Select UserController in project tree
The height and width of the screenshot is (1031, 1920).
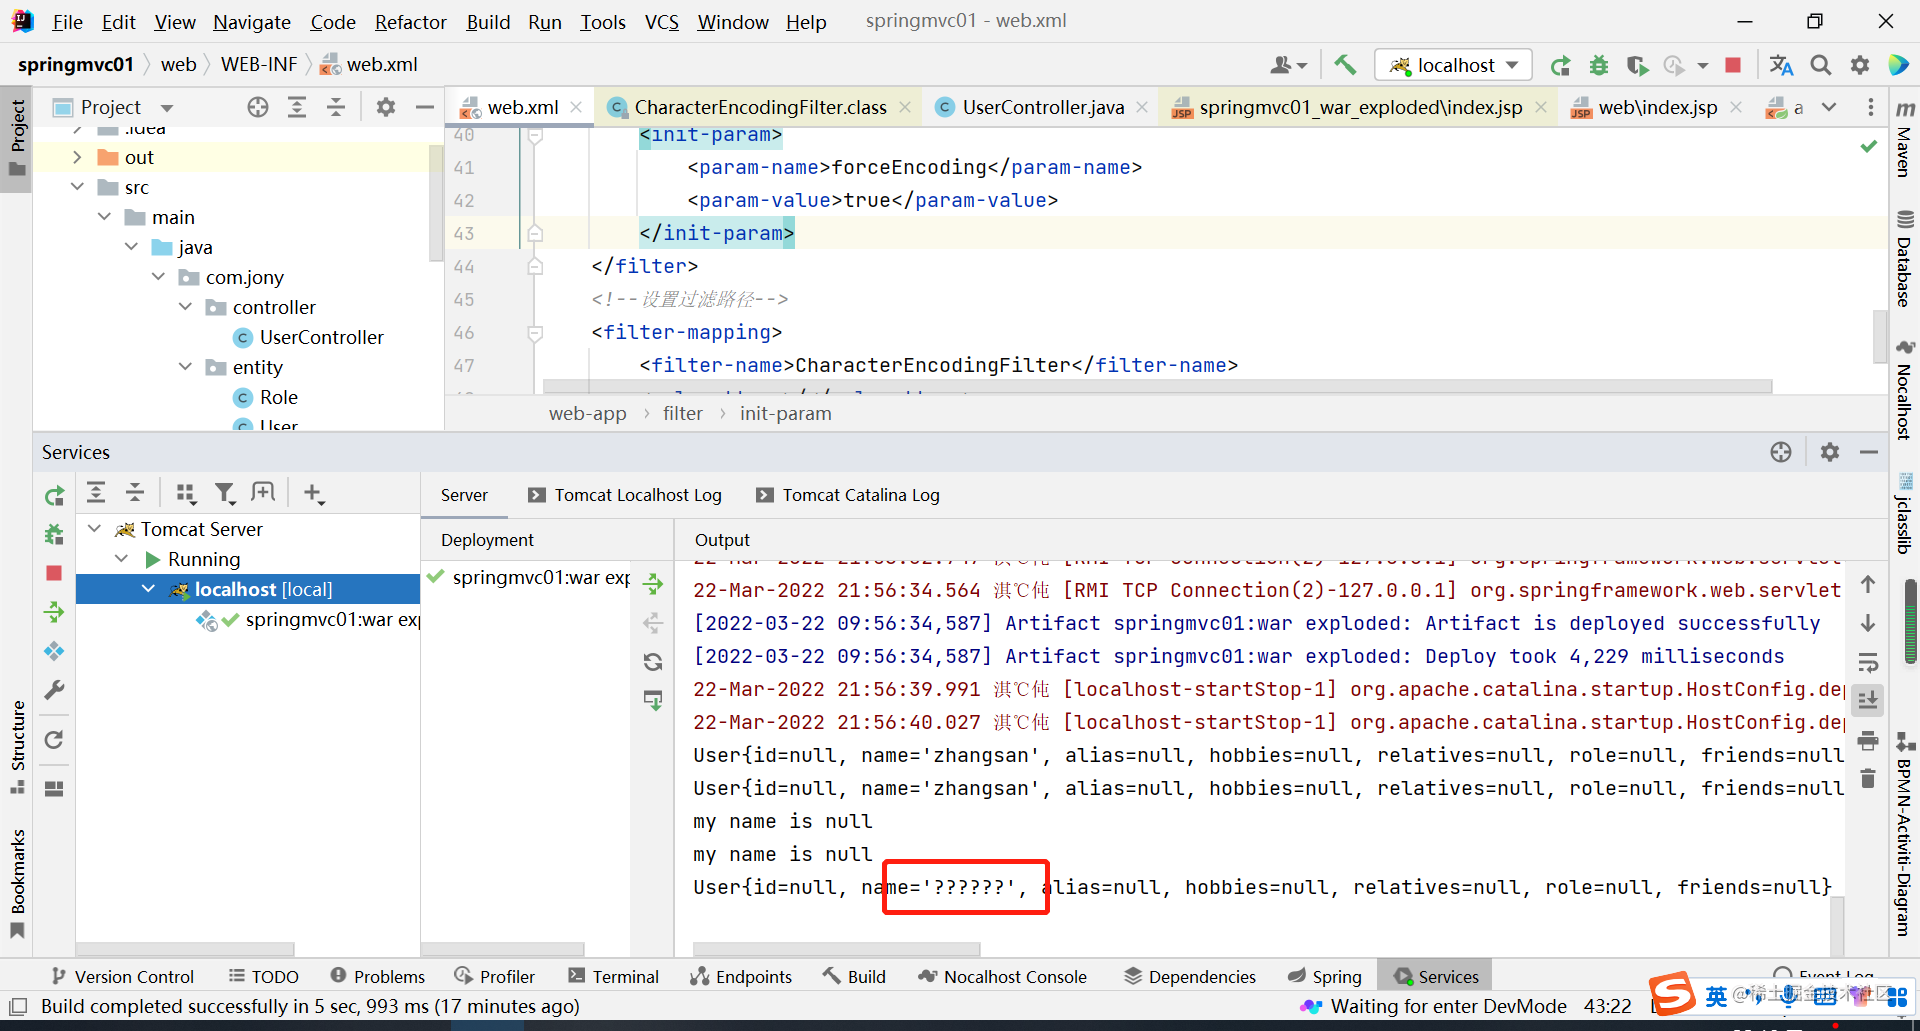coord(321,337)
